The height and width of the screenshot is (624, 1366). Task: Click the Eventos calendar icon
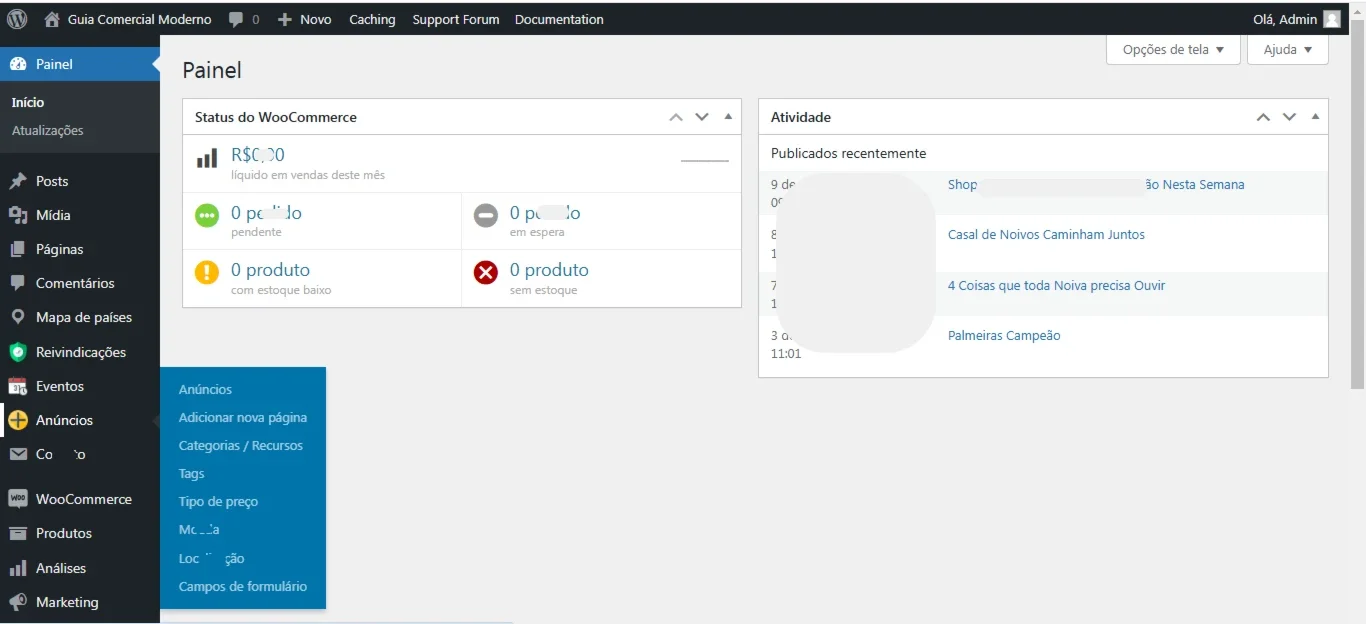17,386
